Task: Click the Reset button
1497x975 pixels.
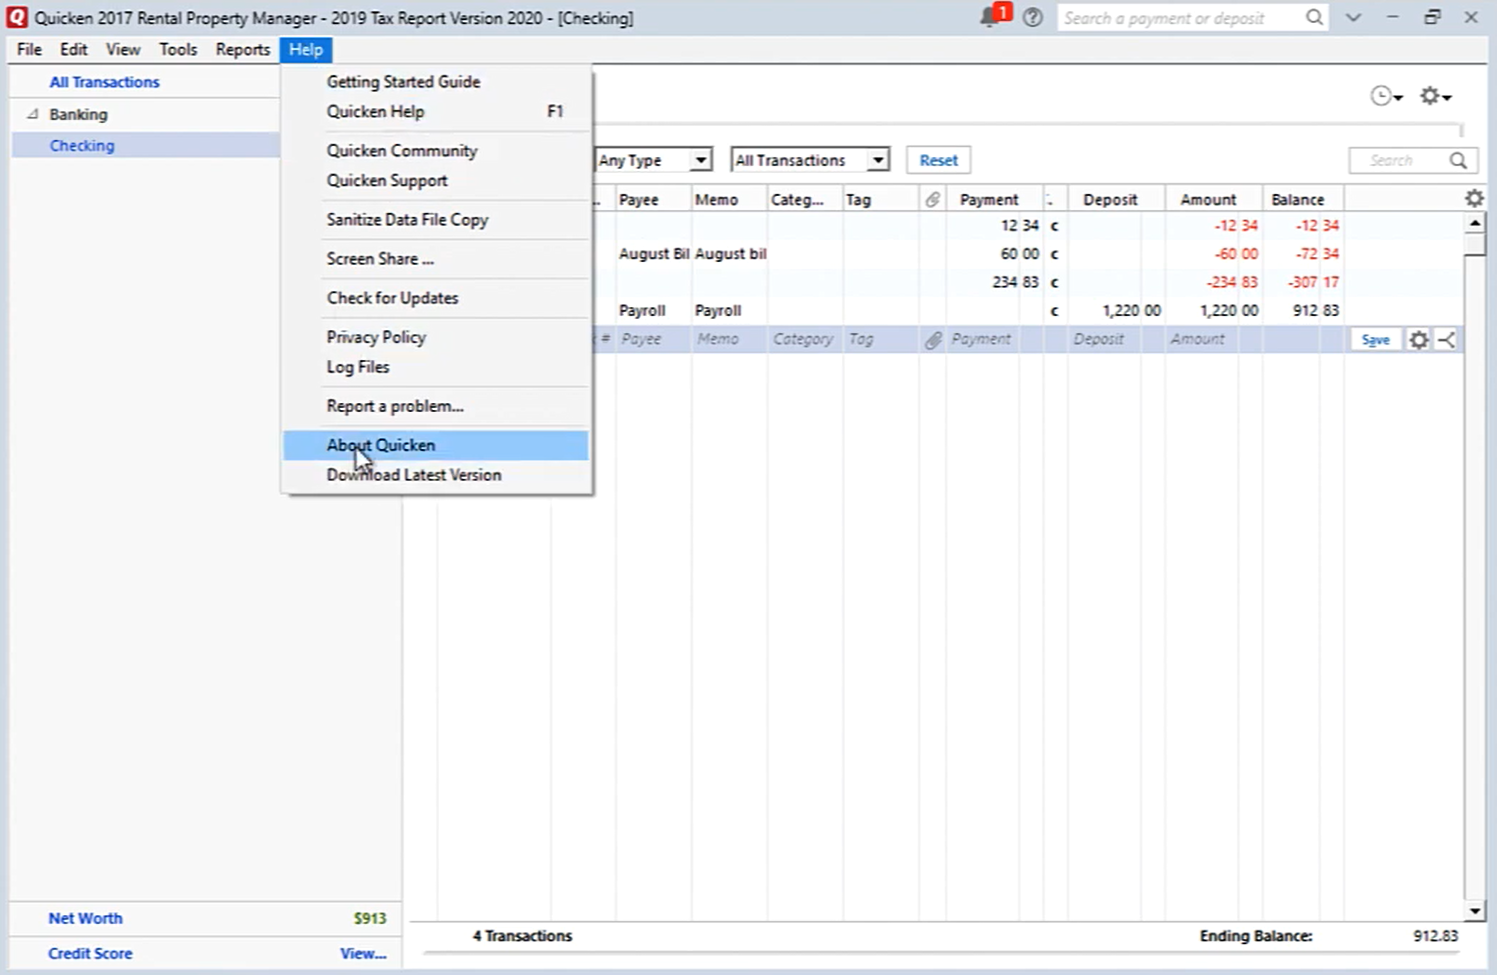Action: (938, 160)
